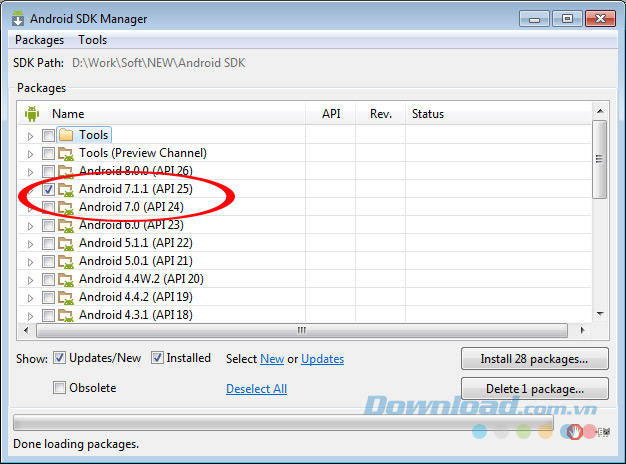Click the Android 7.1.1 (API 25) package icon

(x=66, y=189)
